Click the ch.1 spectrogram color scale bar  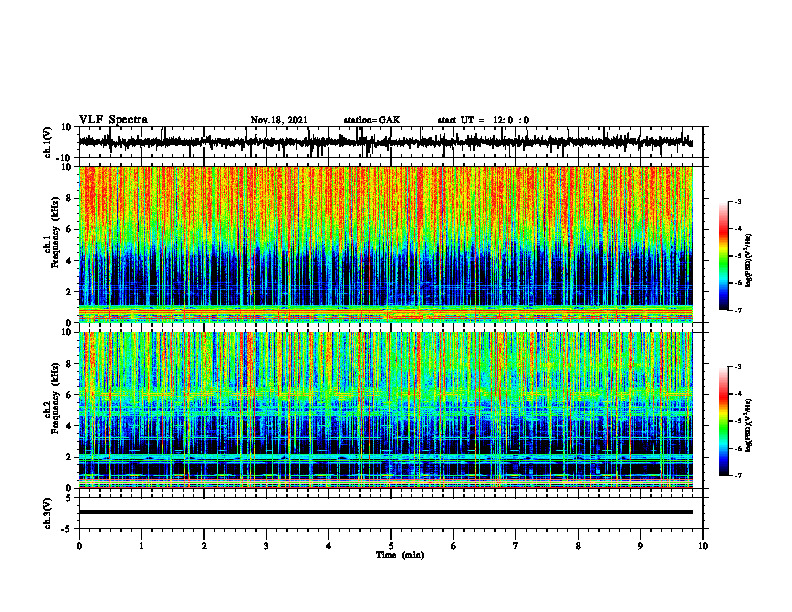point(724,256)
